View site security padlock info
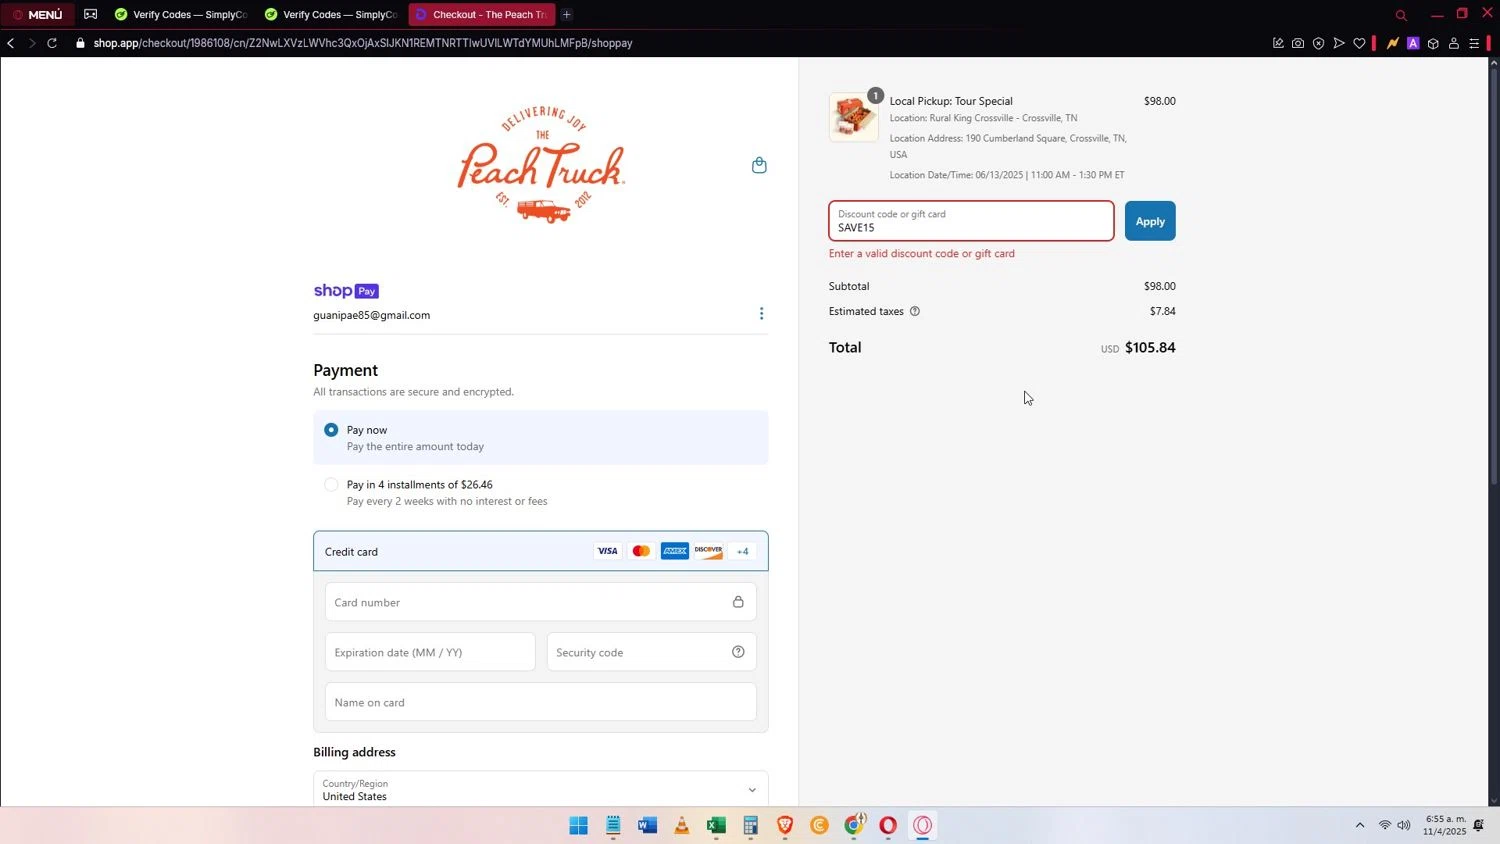1500x844 pixels. (x=80, y=43)
